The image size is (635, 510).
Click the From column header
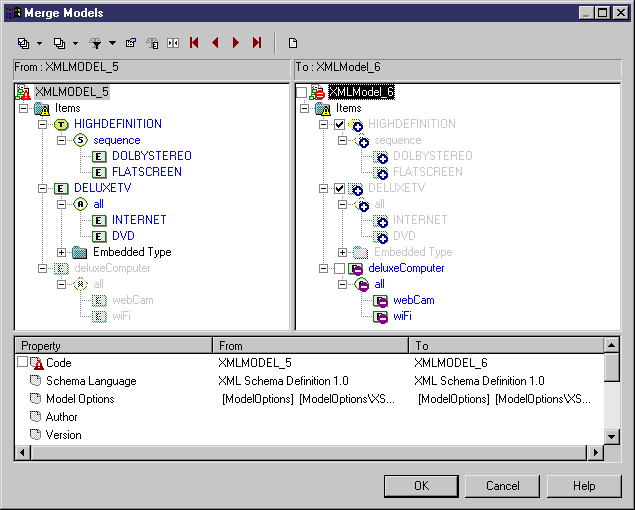click(x=311, y=346)
